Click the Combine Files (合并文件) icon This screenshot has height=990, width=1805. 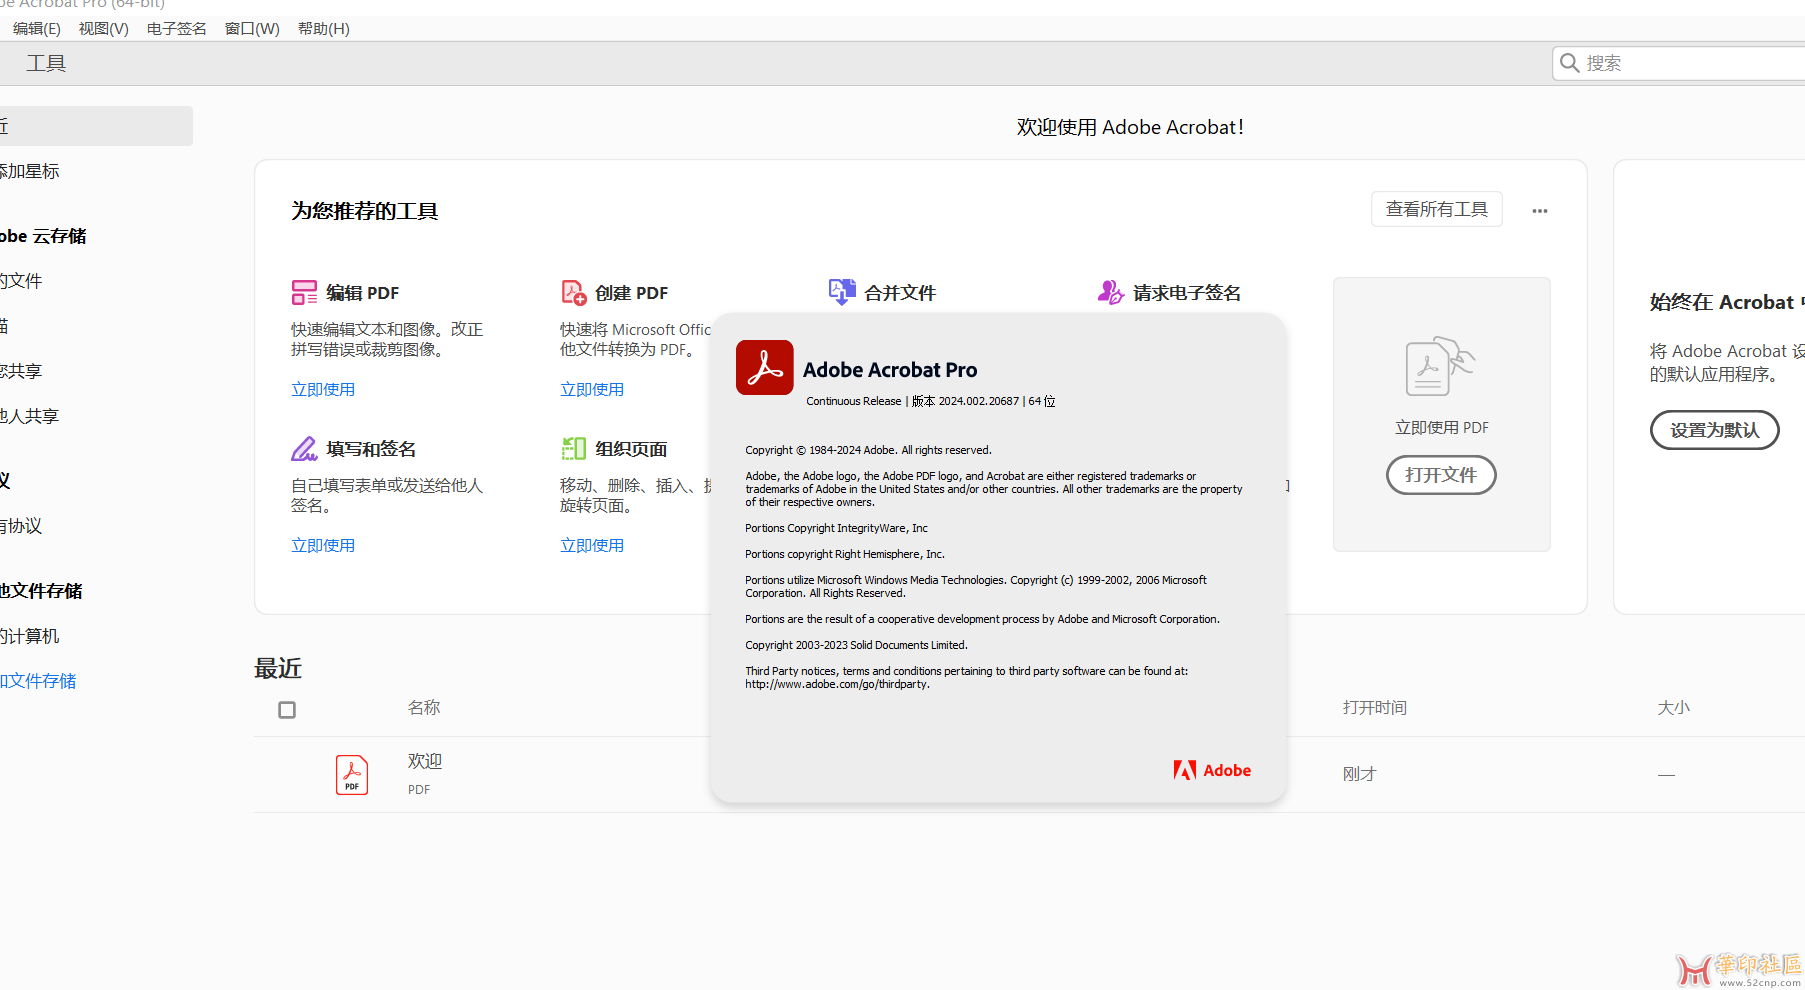[842, 292]
